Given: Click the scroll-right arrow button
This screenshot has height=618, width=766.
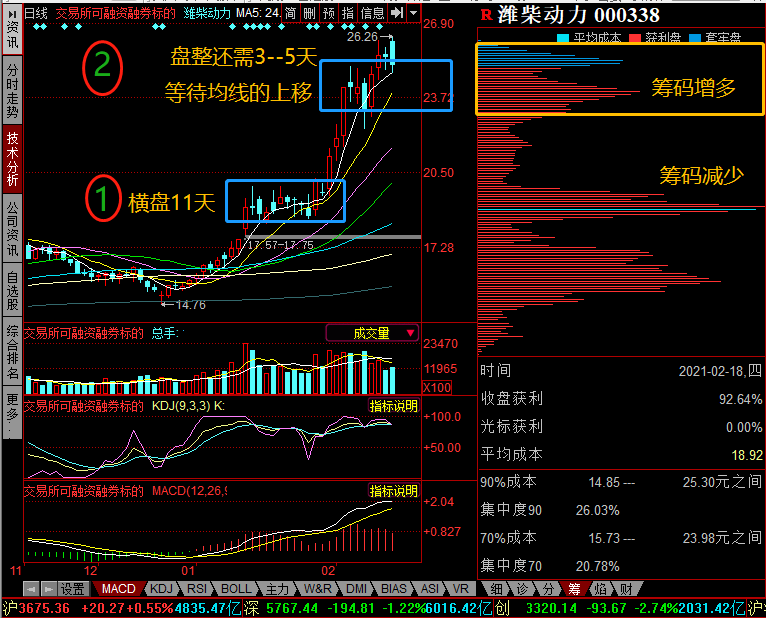Looking at the screenshot, I should click(48, 589).
